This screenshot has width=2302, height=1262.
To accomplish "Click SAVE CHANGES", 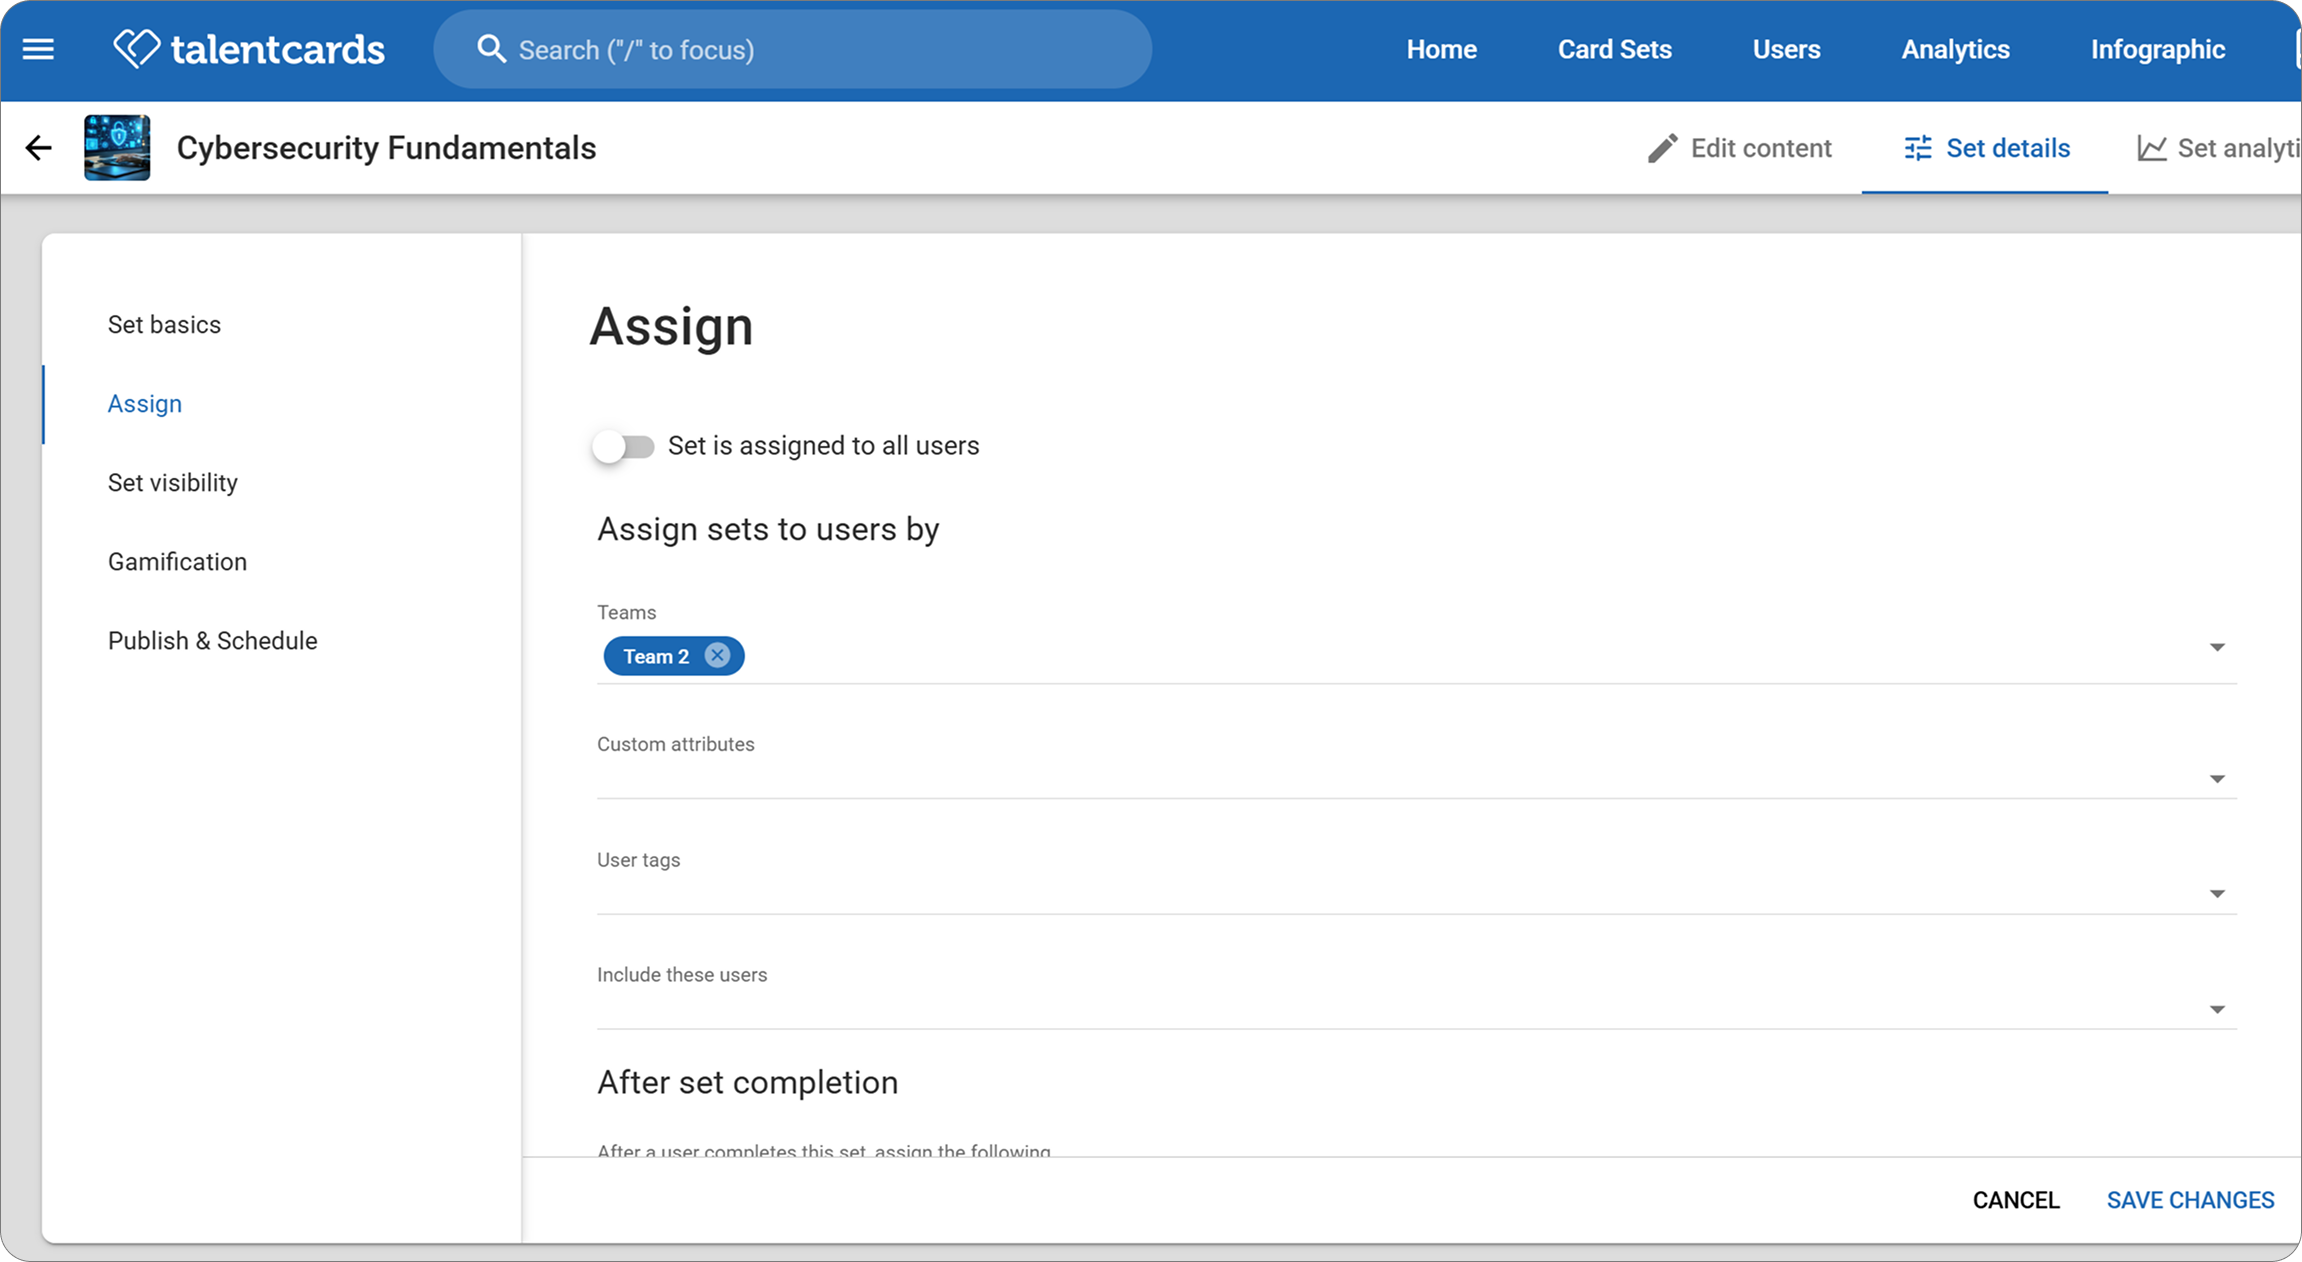I will (x=2190, y=1200).
